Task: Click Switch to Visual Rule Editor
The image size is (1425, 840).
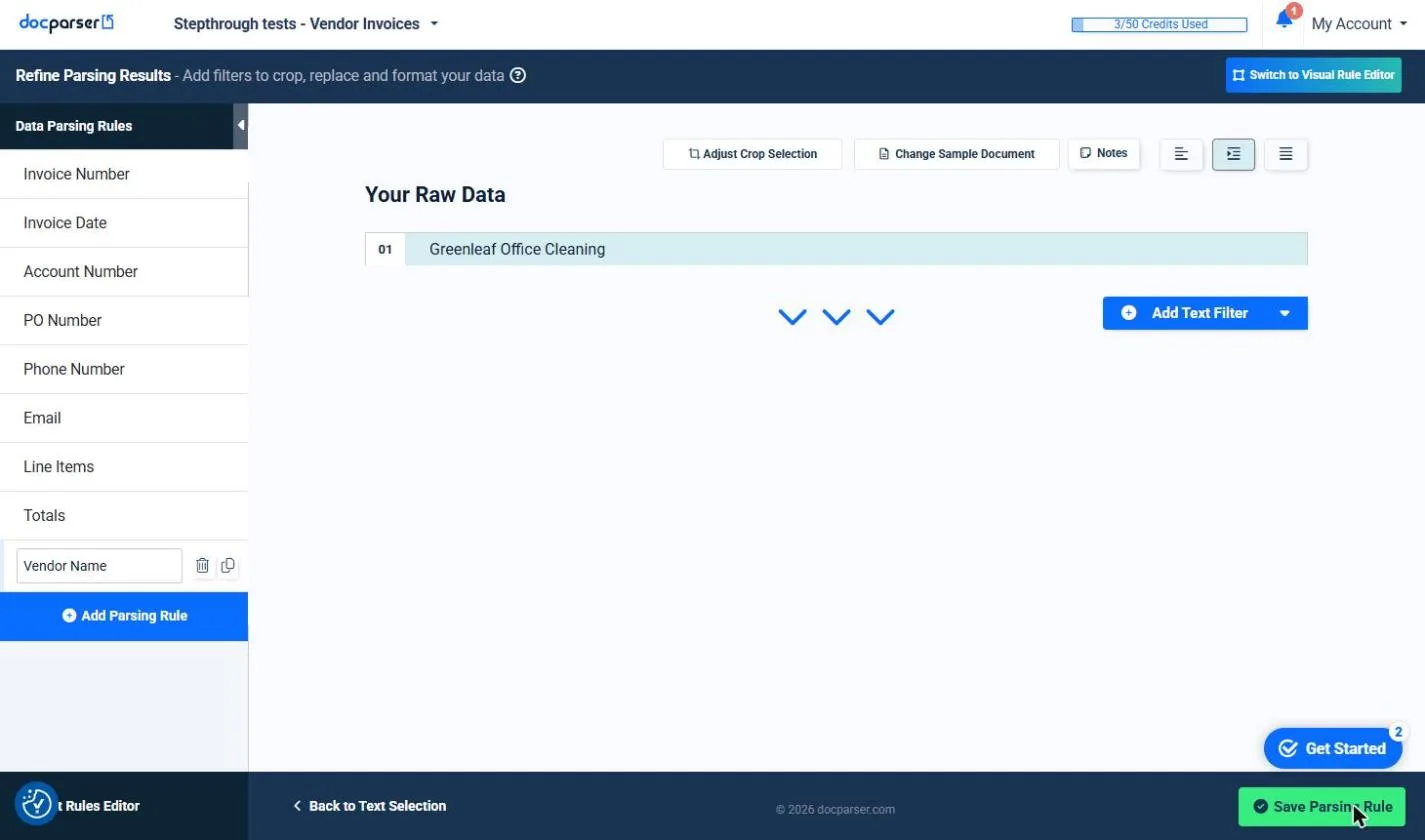Action: point(1313,75)
